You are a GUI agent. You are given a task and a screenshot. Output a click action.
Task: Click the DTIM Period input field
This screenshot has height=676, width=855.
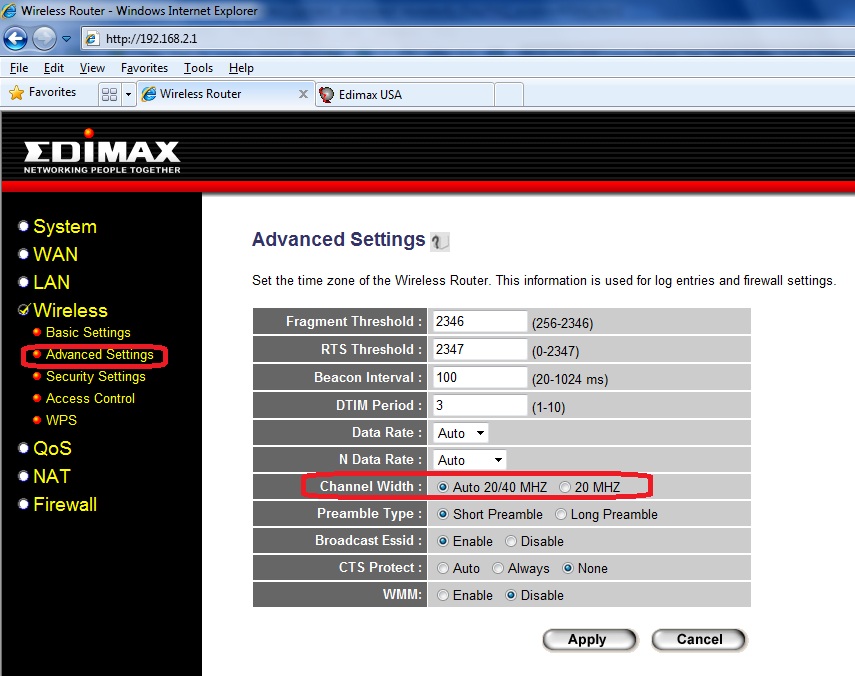click(x=479, y=405)
